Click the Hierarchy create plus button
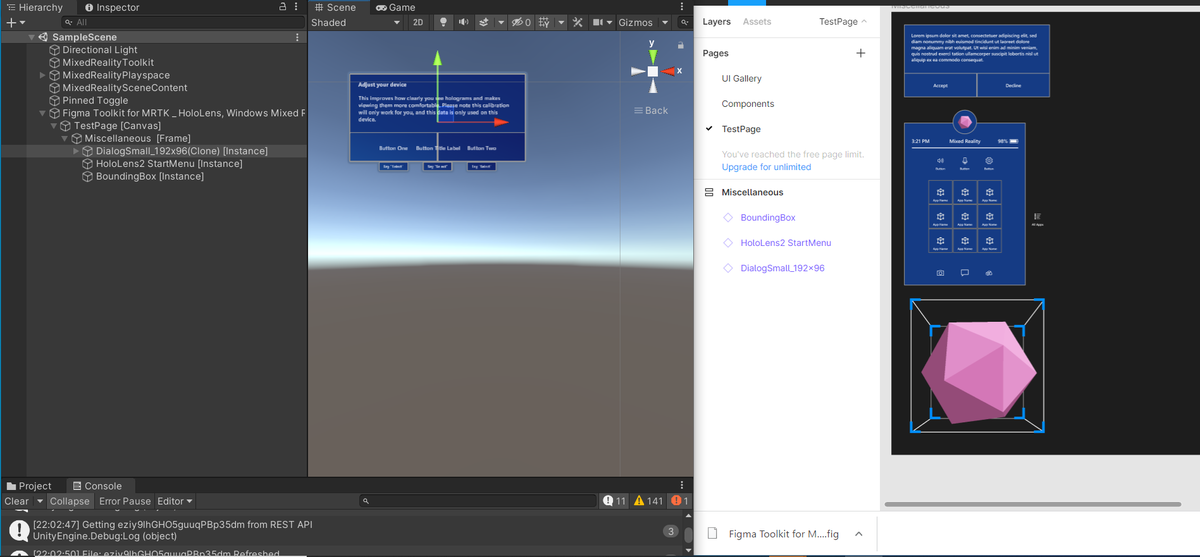Screen dimensions: 1200x557 tap(10, 22)
